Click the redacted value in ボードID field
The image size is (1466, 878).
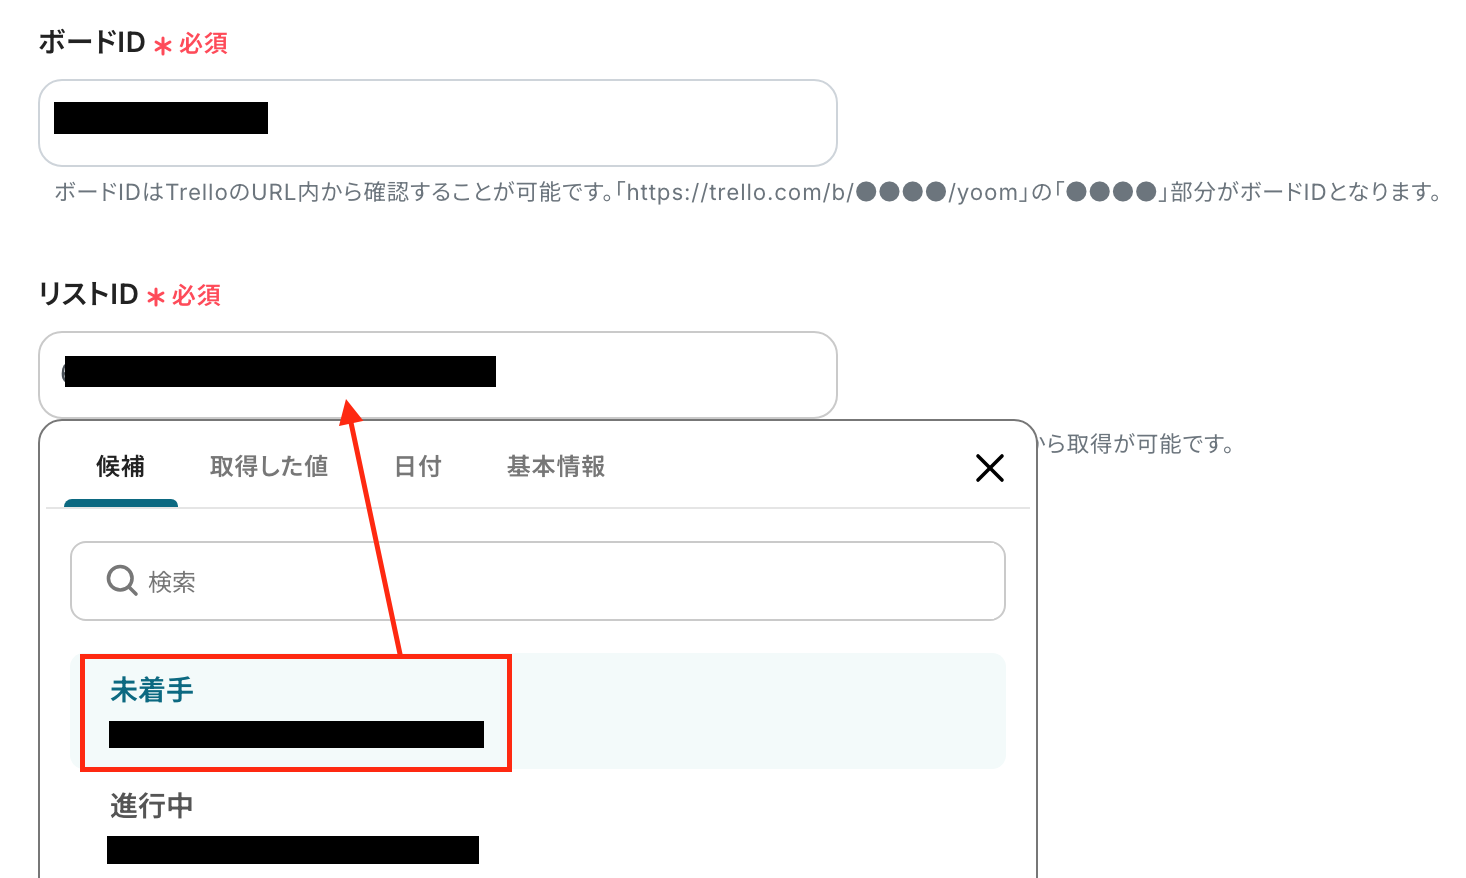point(161,118)
